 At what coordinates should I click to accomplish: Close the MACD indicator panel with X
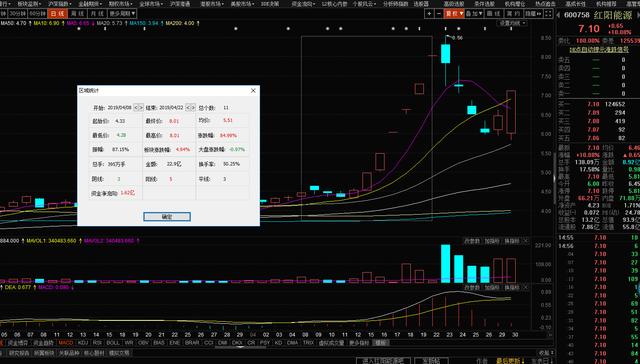(525, 288)
